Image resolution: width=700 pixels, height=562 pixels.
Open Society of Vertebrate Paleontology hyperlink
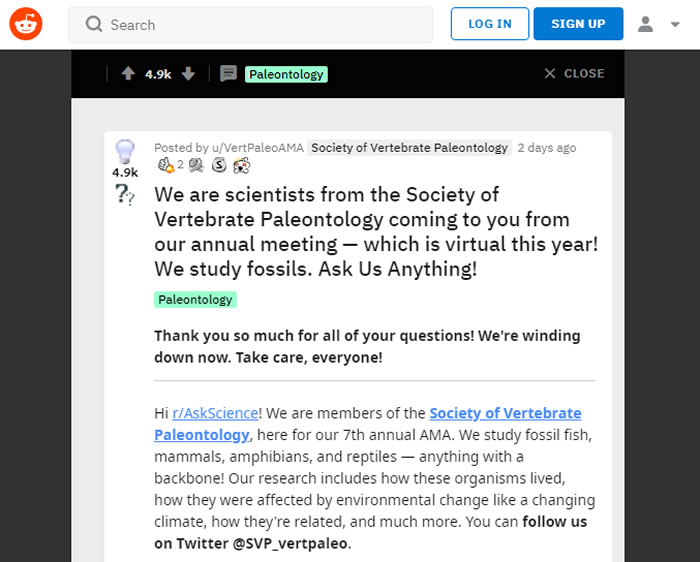click(505, 413)
